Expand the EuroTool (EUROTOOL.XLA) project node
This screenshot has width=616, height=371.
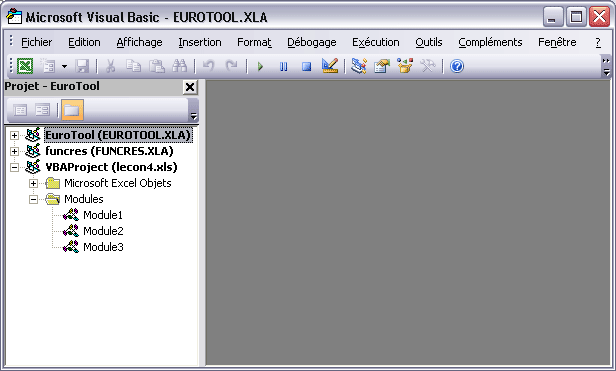(x=15, y=136)
